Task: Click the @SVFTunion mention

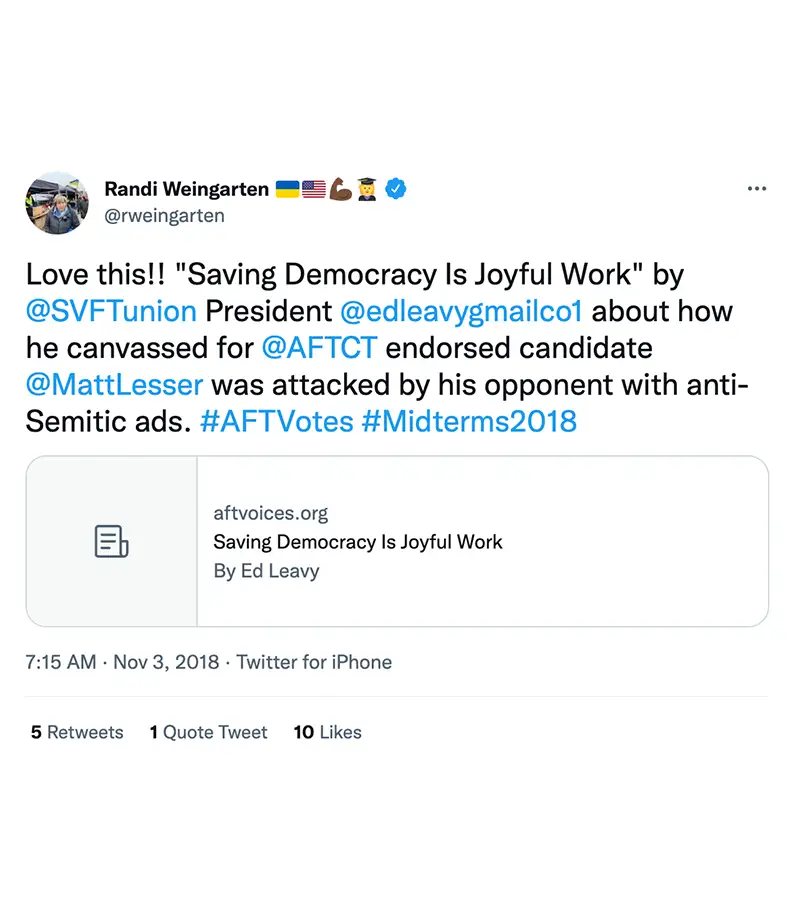Action: tap(111, 311)
